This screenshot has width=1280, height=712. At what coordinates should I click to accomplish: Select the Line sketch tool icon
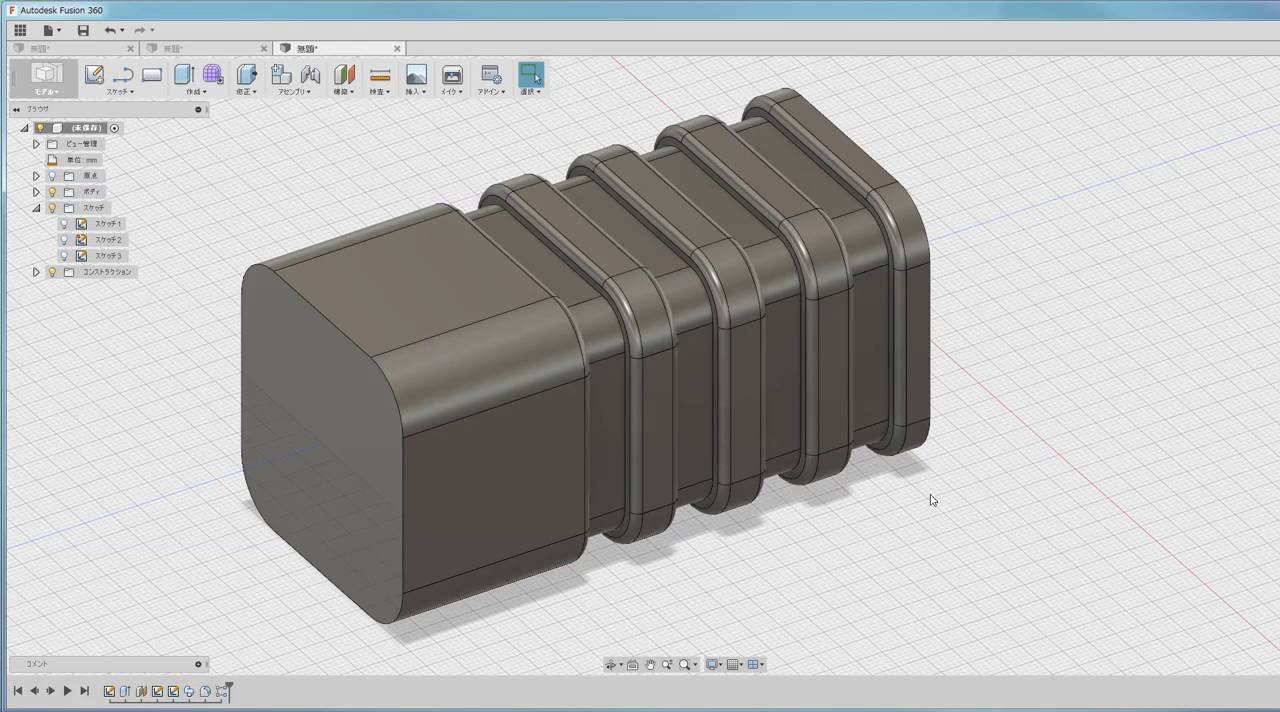123,74
